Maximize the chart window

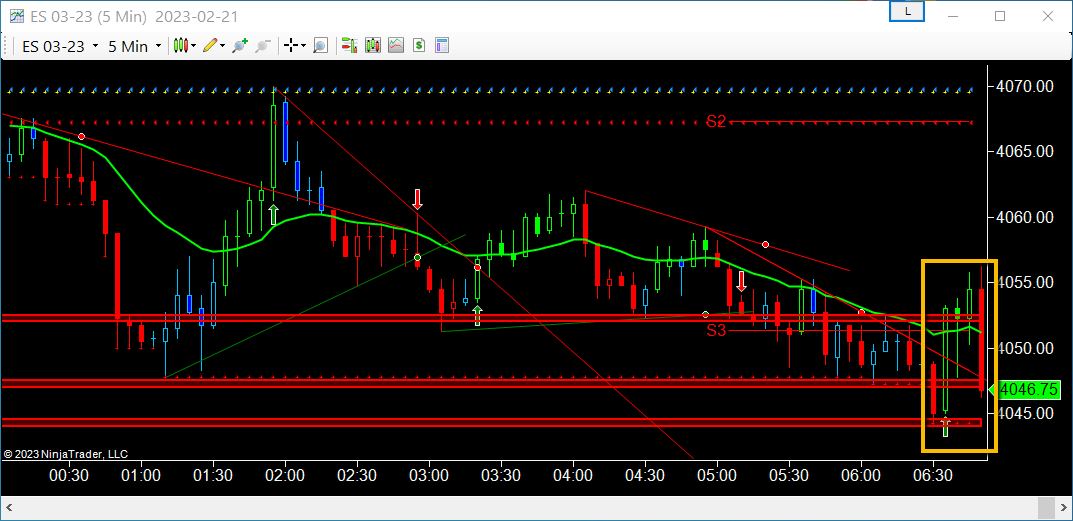pos(1000,16)
